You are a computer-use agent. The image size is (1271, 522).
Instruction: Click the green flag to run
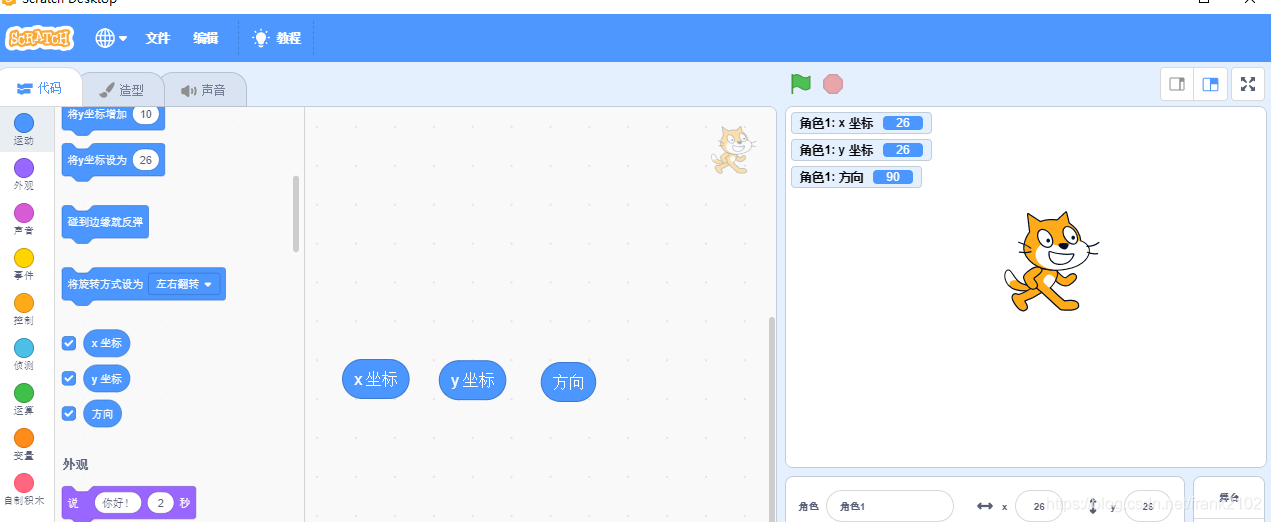tap(801, 84)
